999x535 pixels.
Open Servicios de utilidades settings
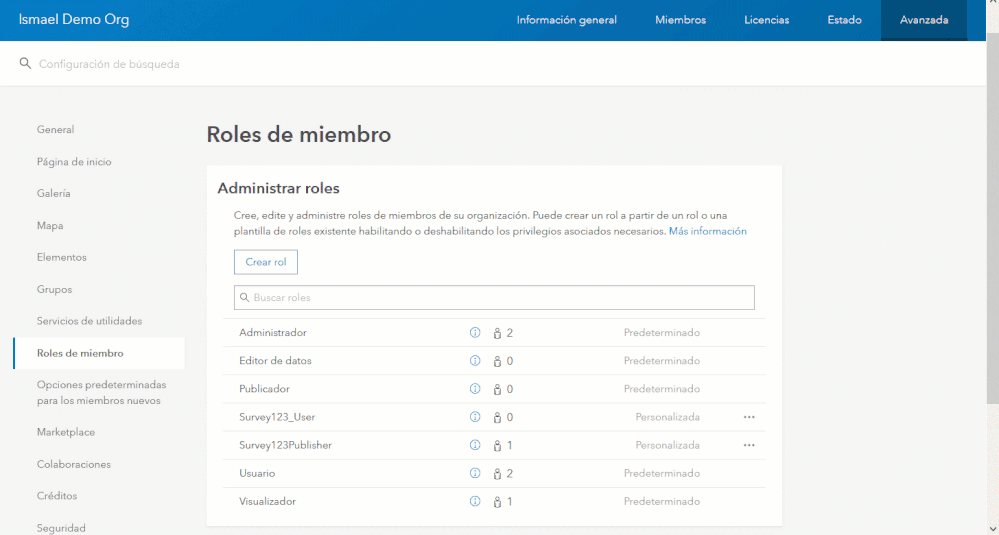click(89, 321)
